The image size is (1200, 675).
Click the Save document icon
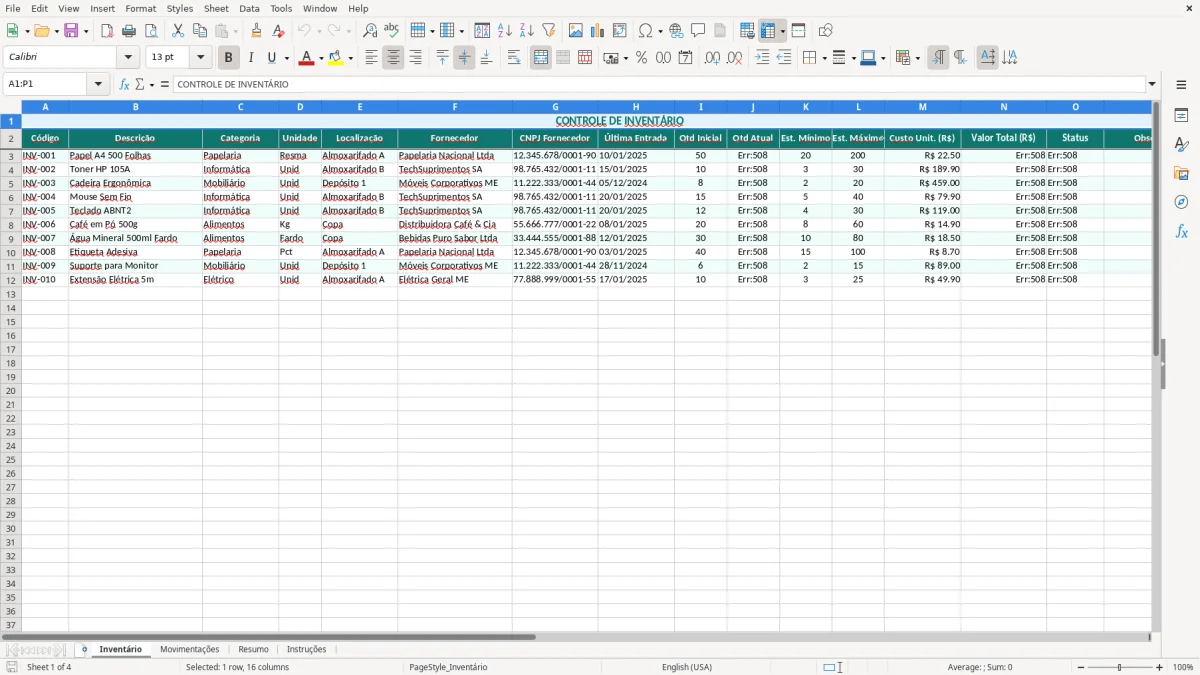coord(71,31)
